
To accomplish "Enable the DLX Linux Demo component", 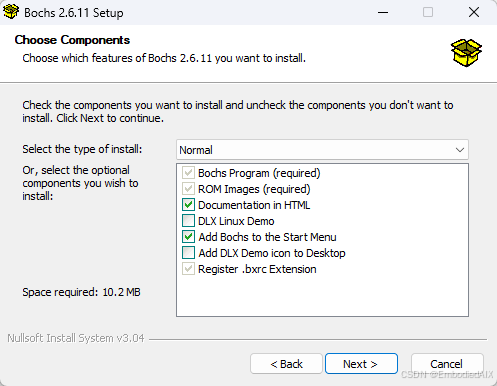I will pos(188,221).
